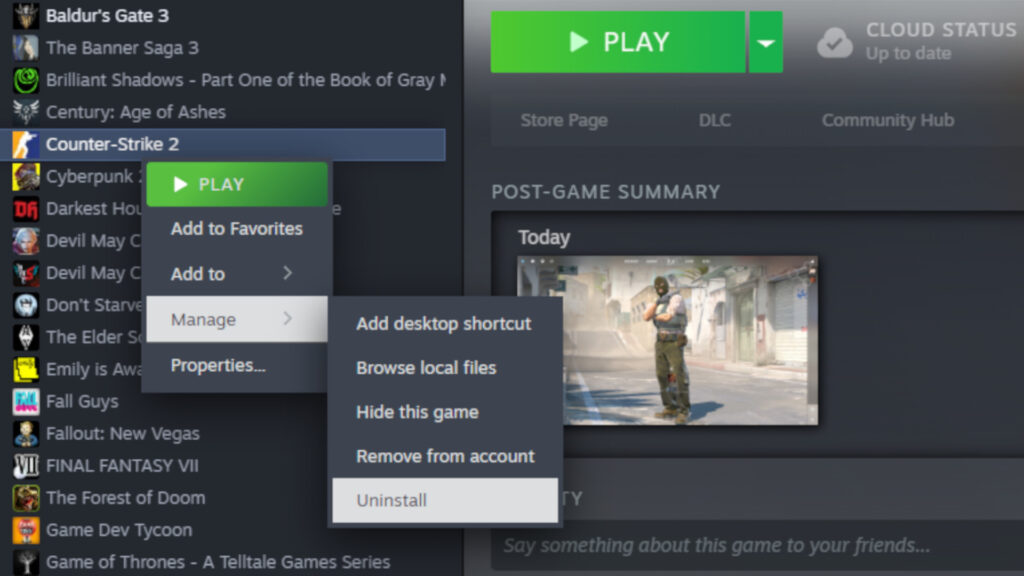The height and width of the screenshot is (576, 1024).
Task: Open the Store Page link
Action: pos(563,120)
